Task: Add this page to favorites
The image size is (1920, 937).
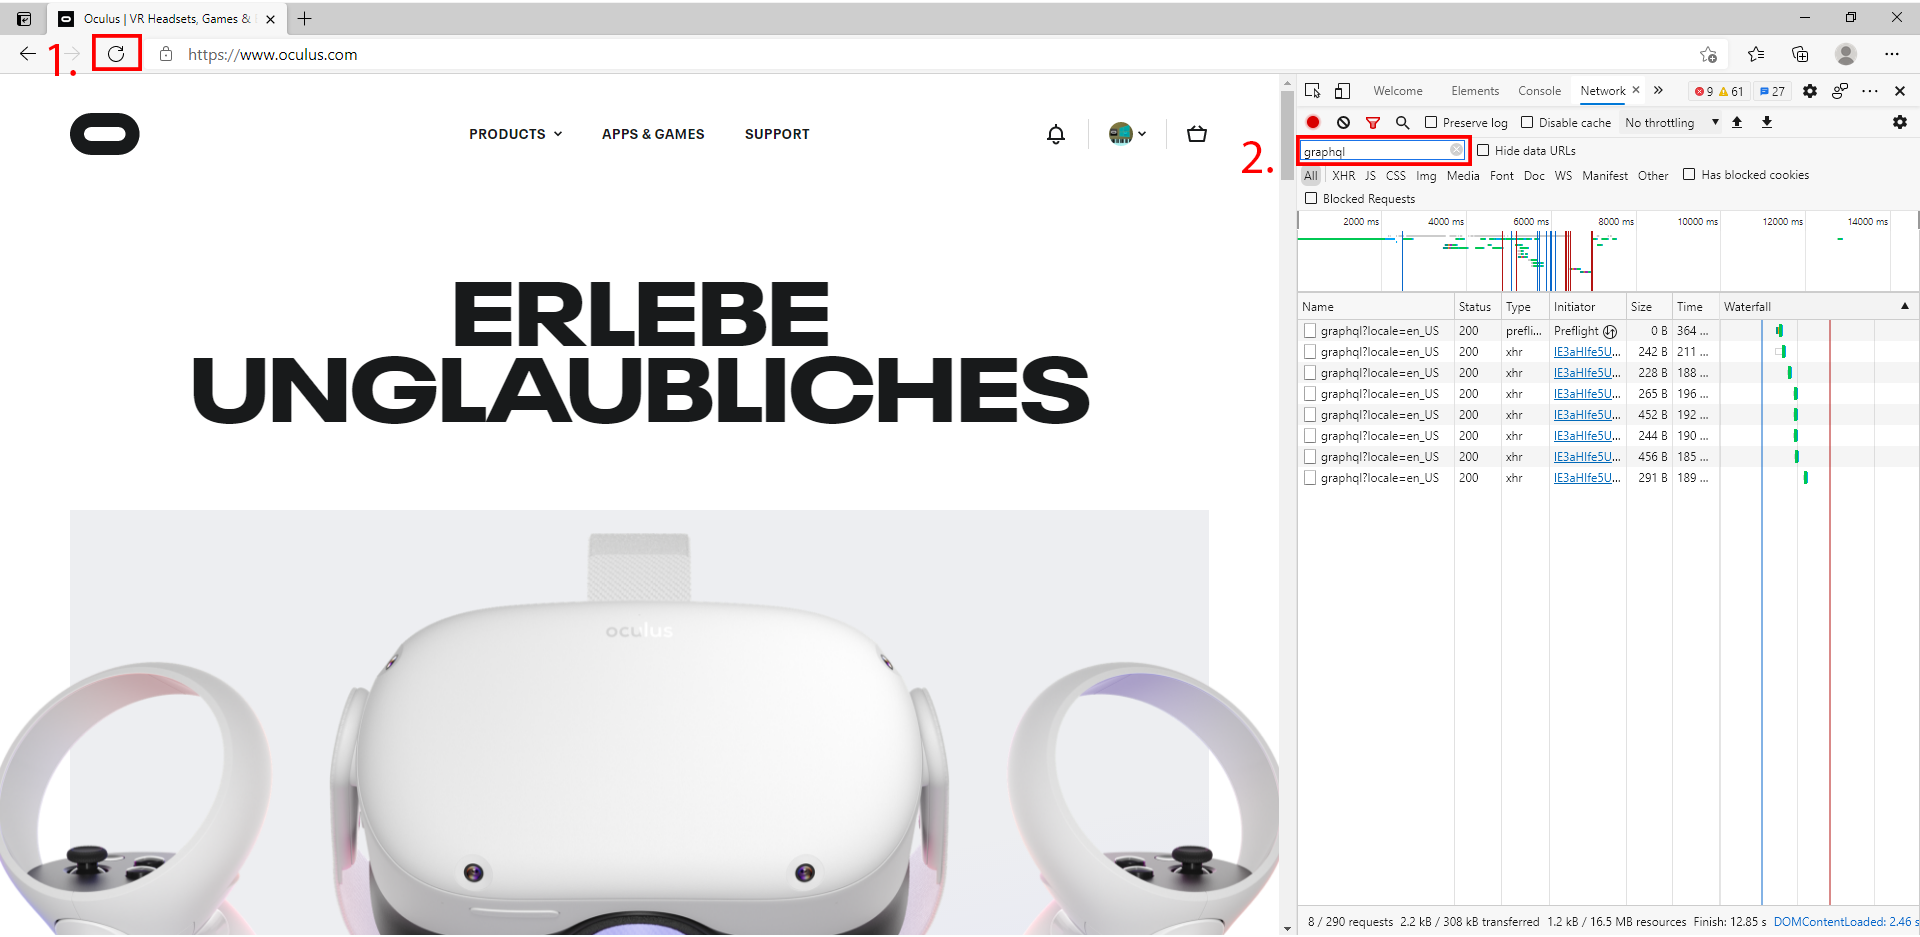Action: tap(1708, 54)
